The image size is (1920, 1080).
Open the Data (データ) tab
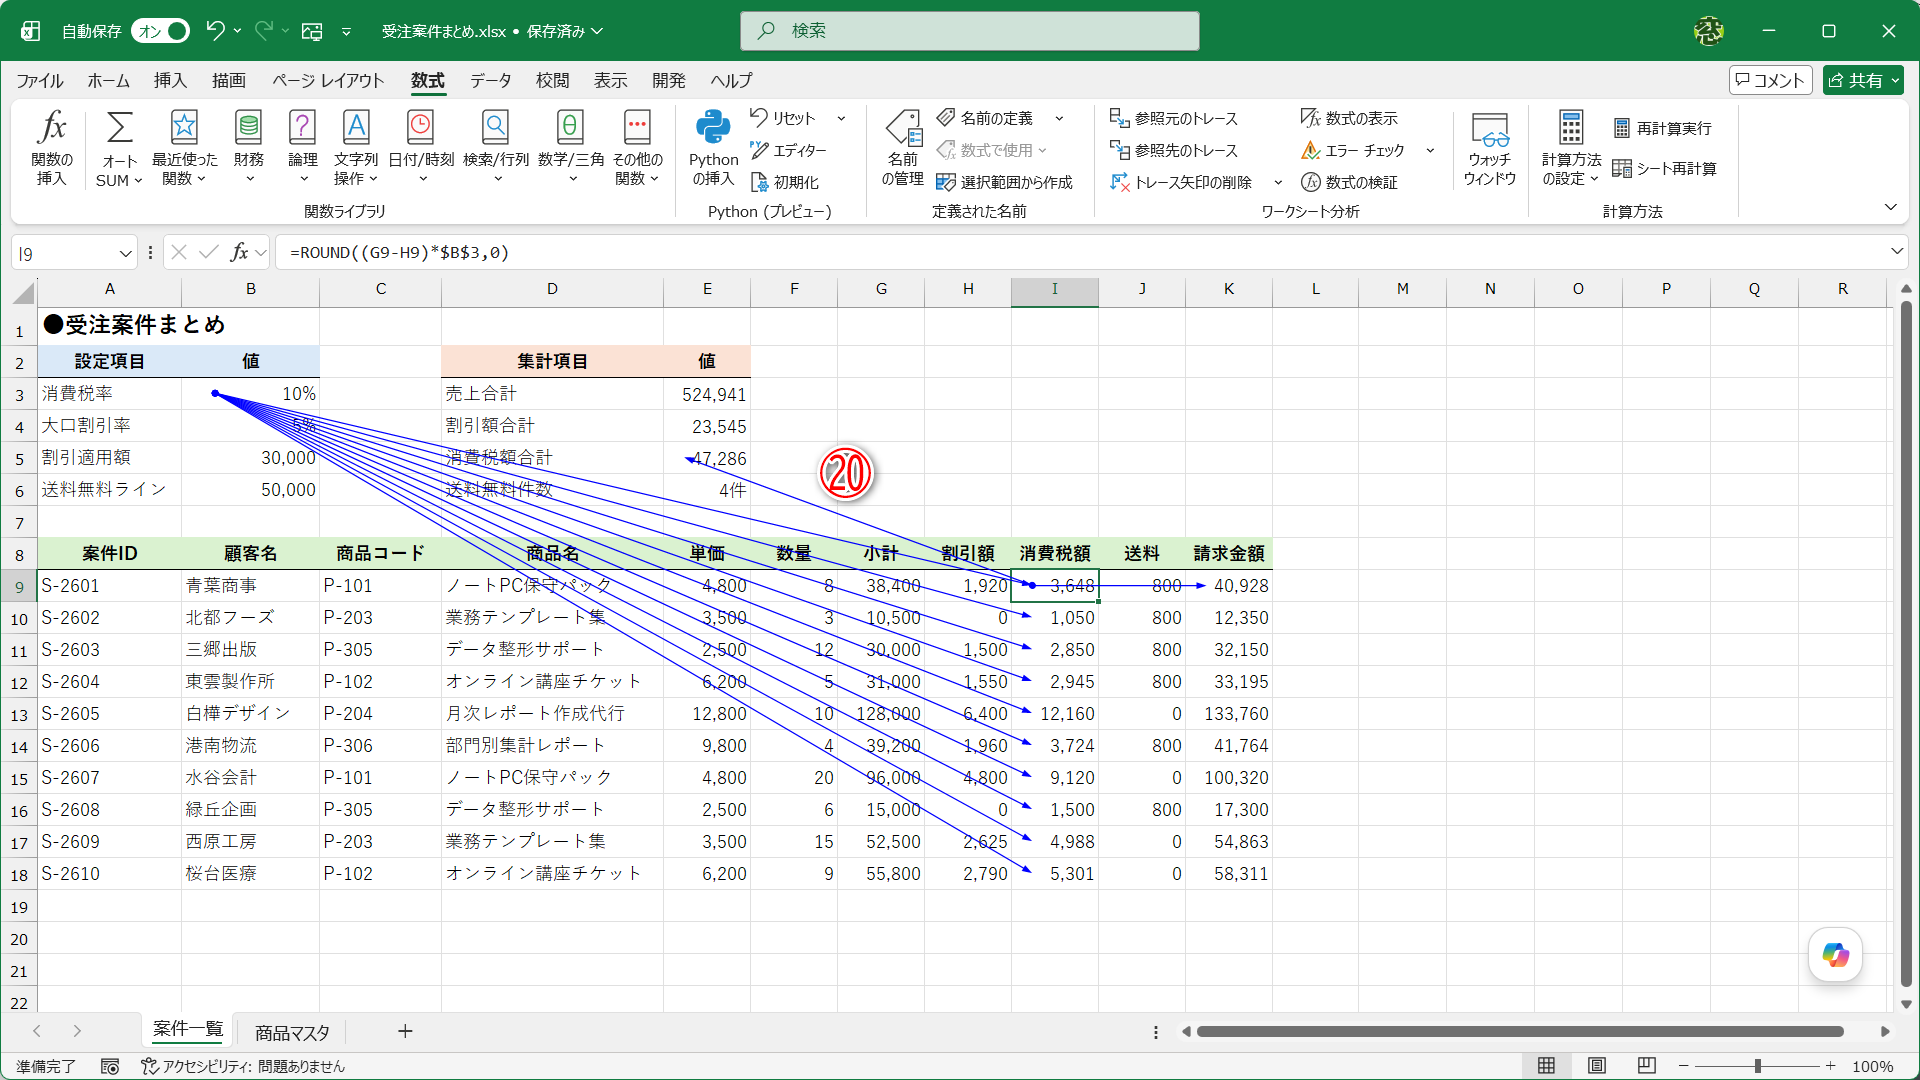point(490,80)
